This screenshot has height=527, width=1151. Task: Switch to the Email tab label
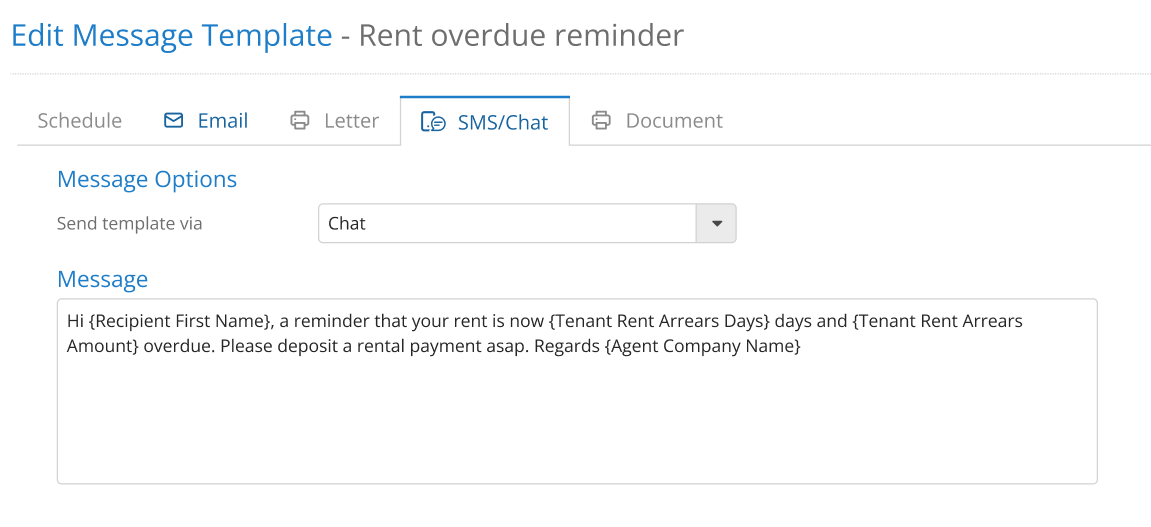tap(222, 121)
